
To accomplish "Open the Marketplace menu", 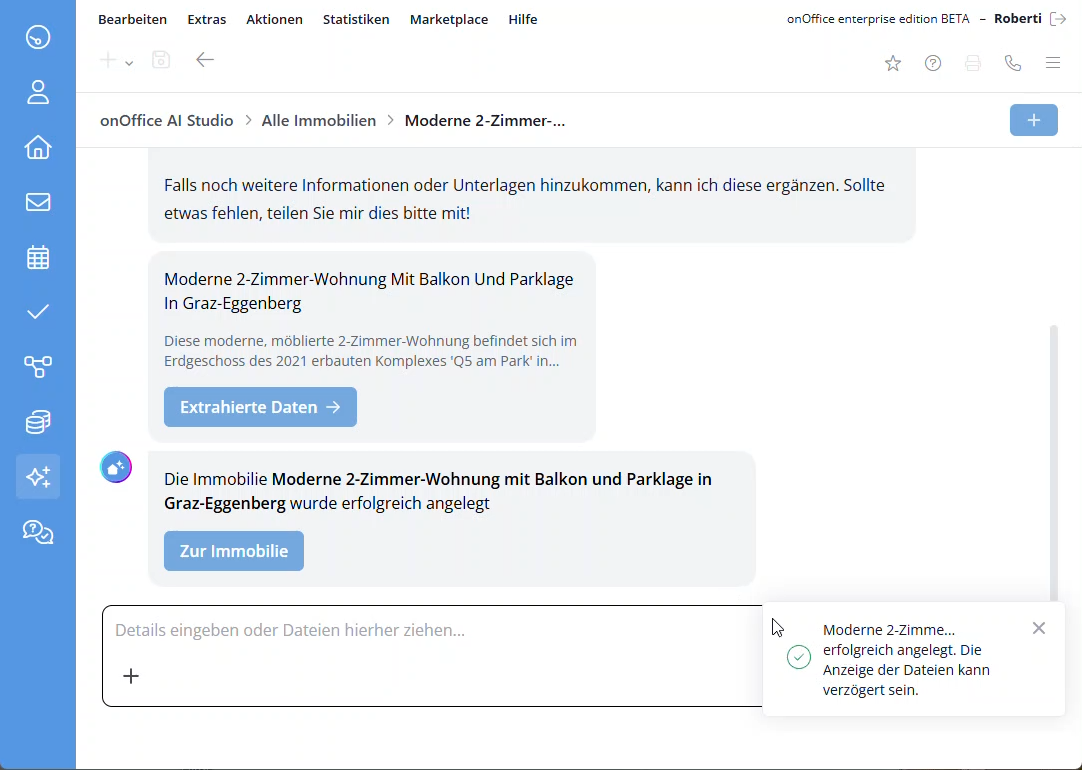I will click(448, 19).
